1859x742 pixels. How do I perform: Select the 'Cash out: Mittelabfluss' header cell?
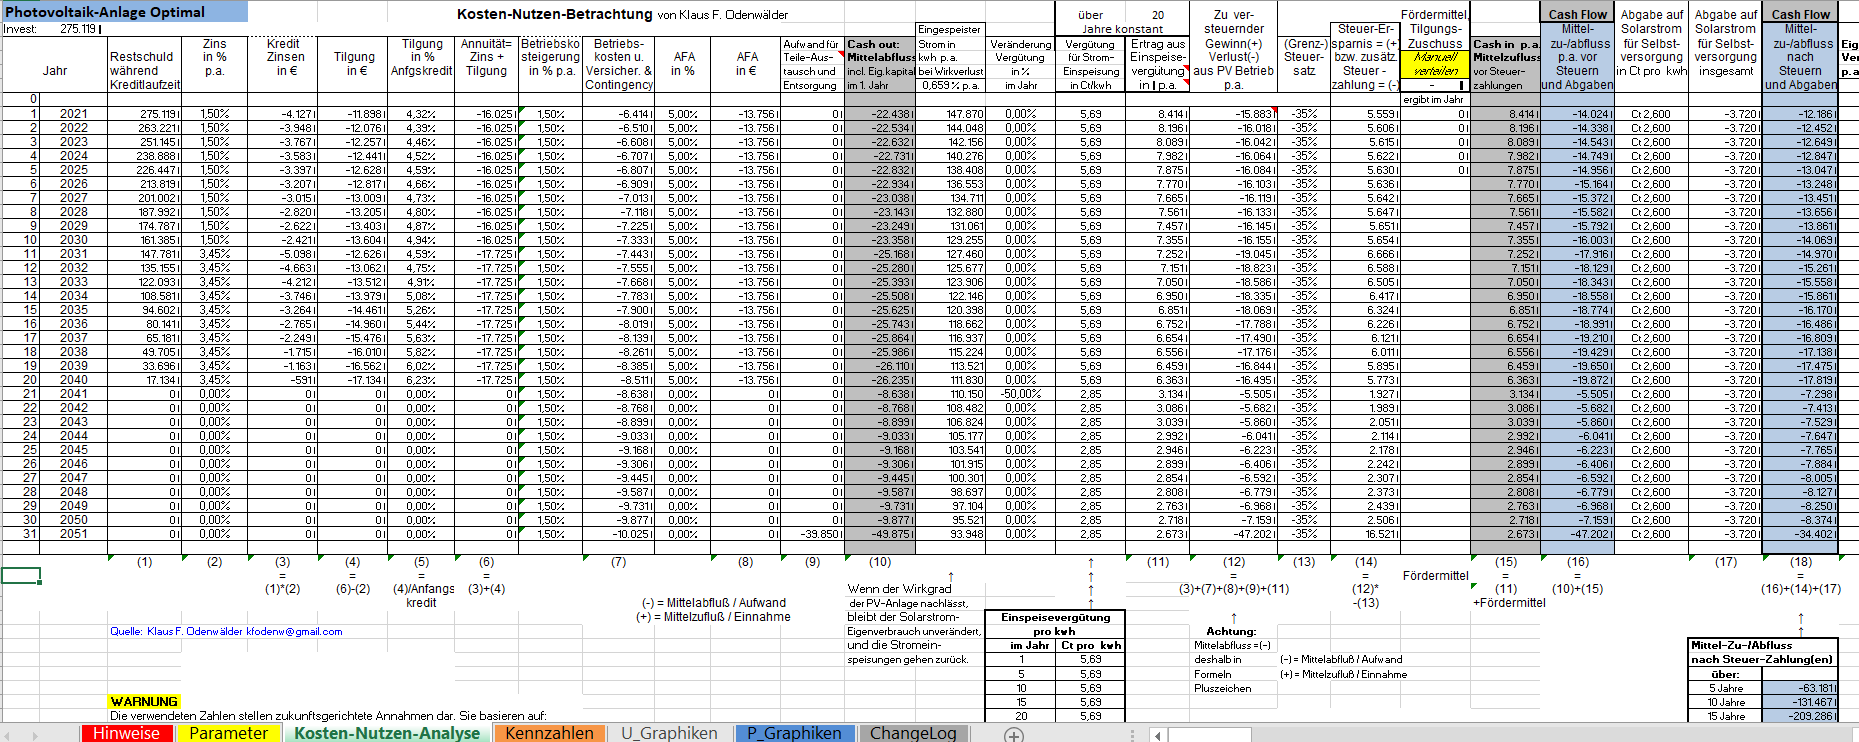(880, 64)
